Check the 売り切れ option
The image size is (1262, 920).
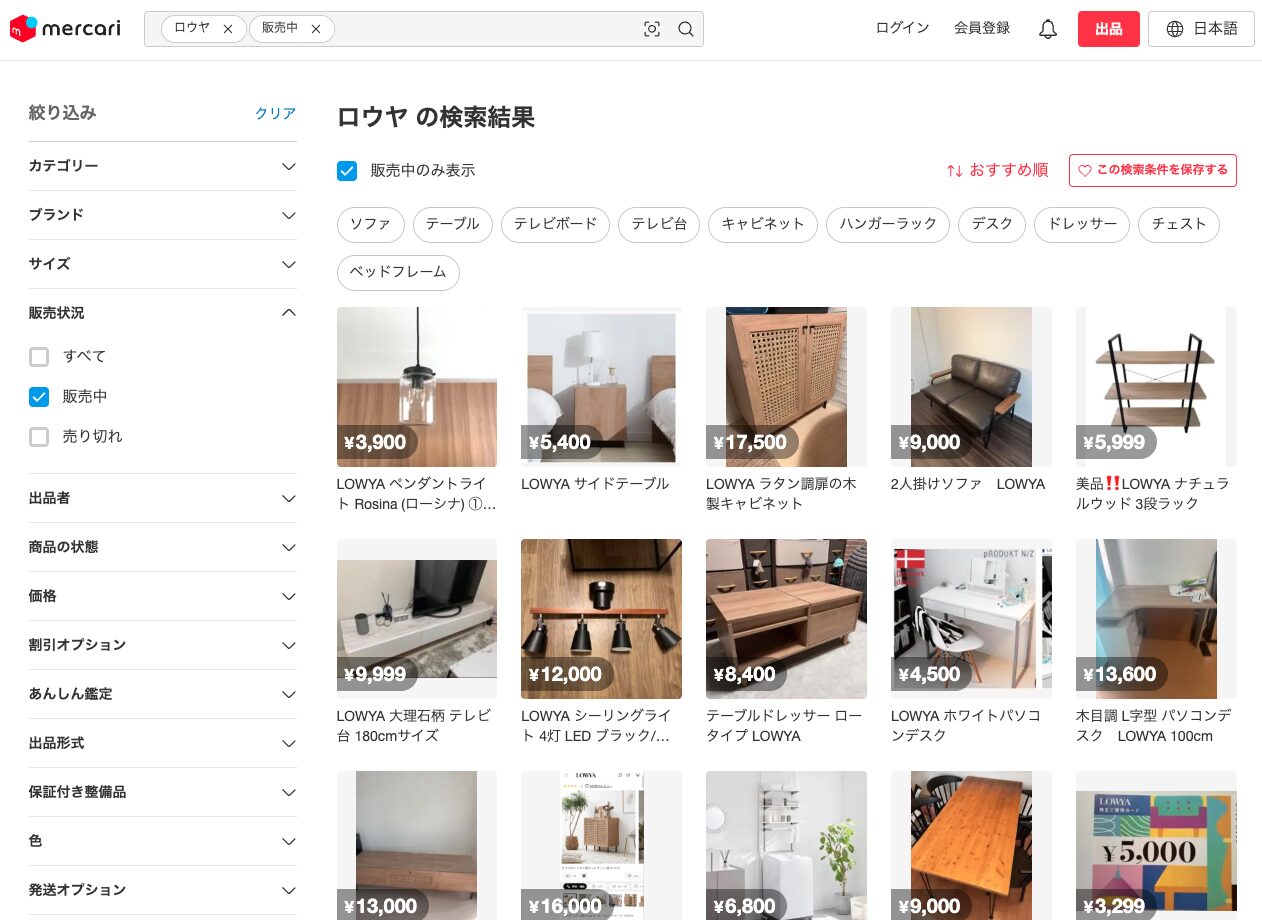point(39,437)
